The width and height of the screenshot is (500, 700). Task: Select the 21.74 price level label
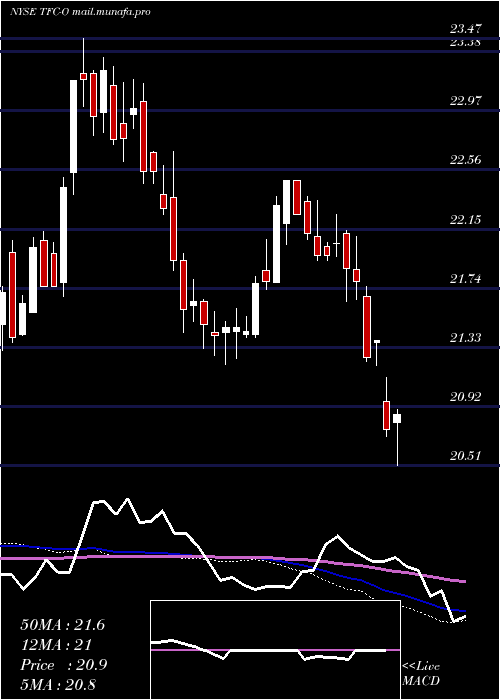click(466, 279)
